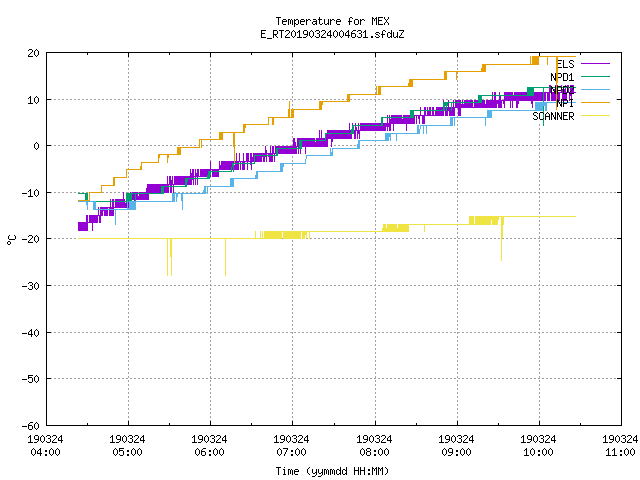Click the x-axis tick label 11:00
This screenshot has width=640, height=480.
[620, 452]
